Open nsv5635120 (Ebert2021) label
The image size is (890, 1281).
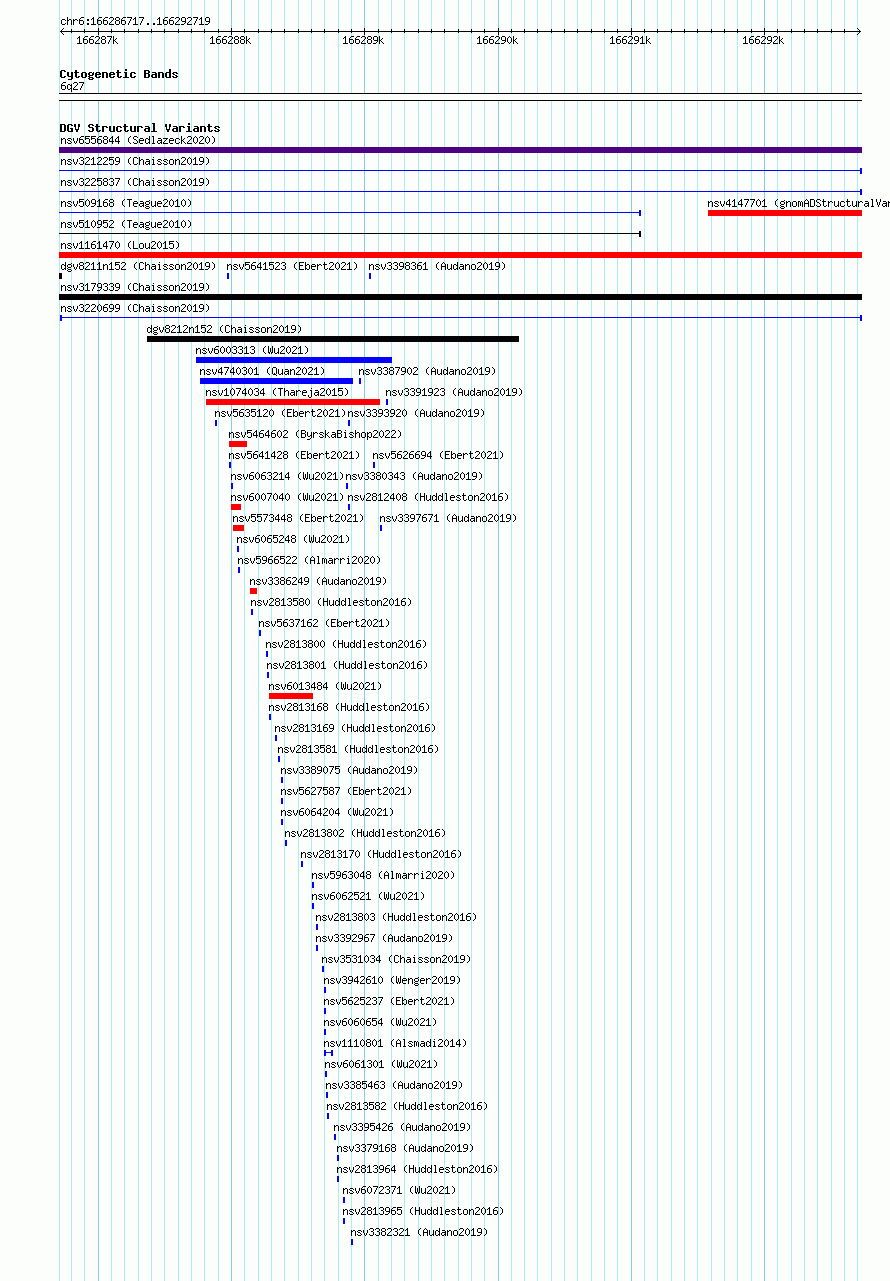[x=281, y=413]
